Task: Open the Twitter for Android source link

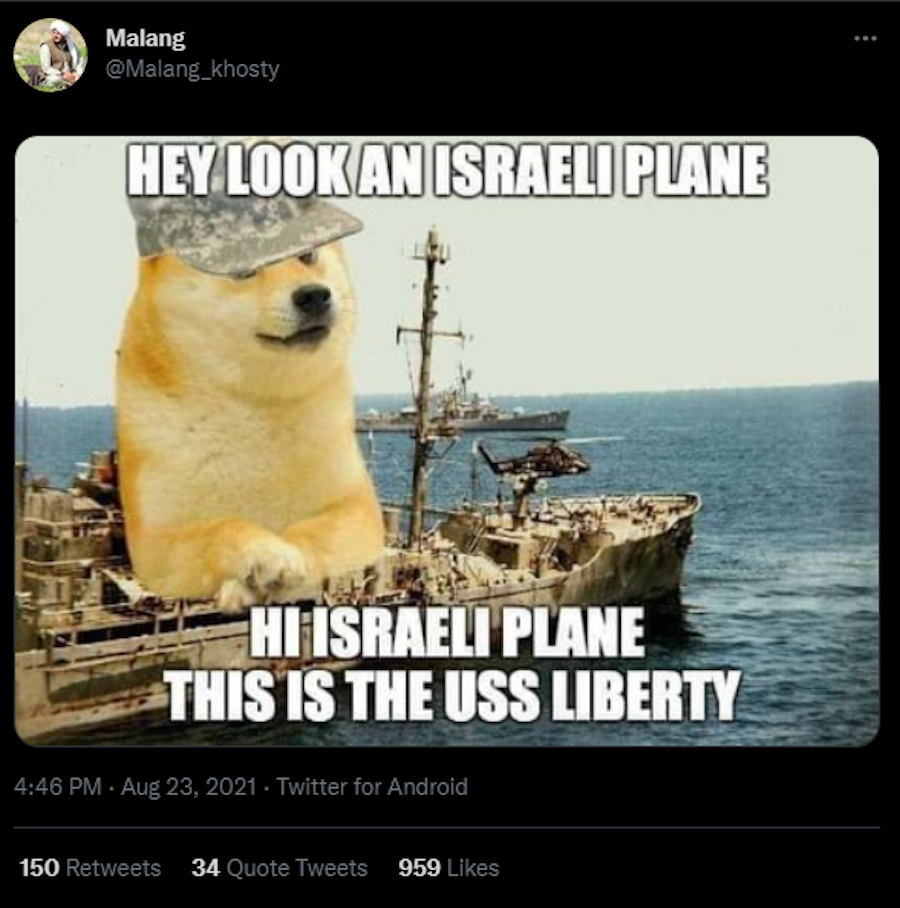Action: 372,787
